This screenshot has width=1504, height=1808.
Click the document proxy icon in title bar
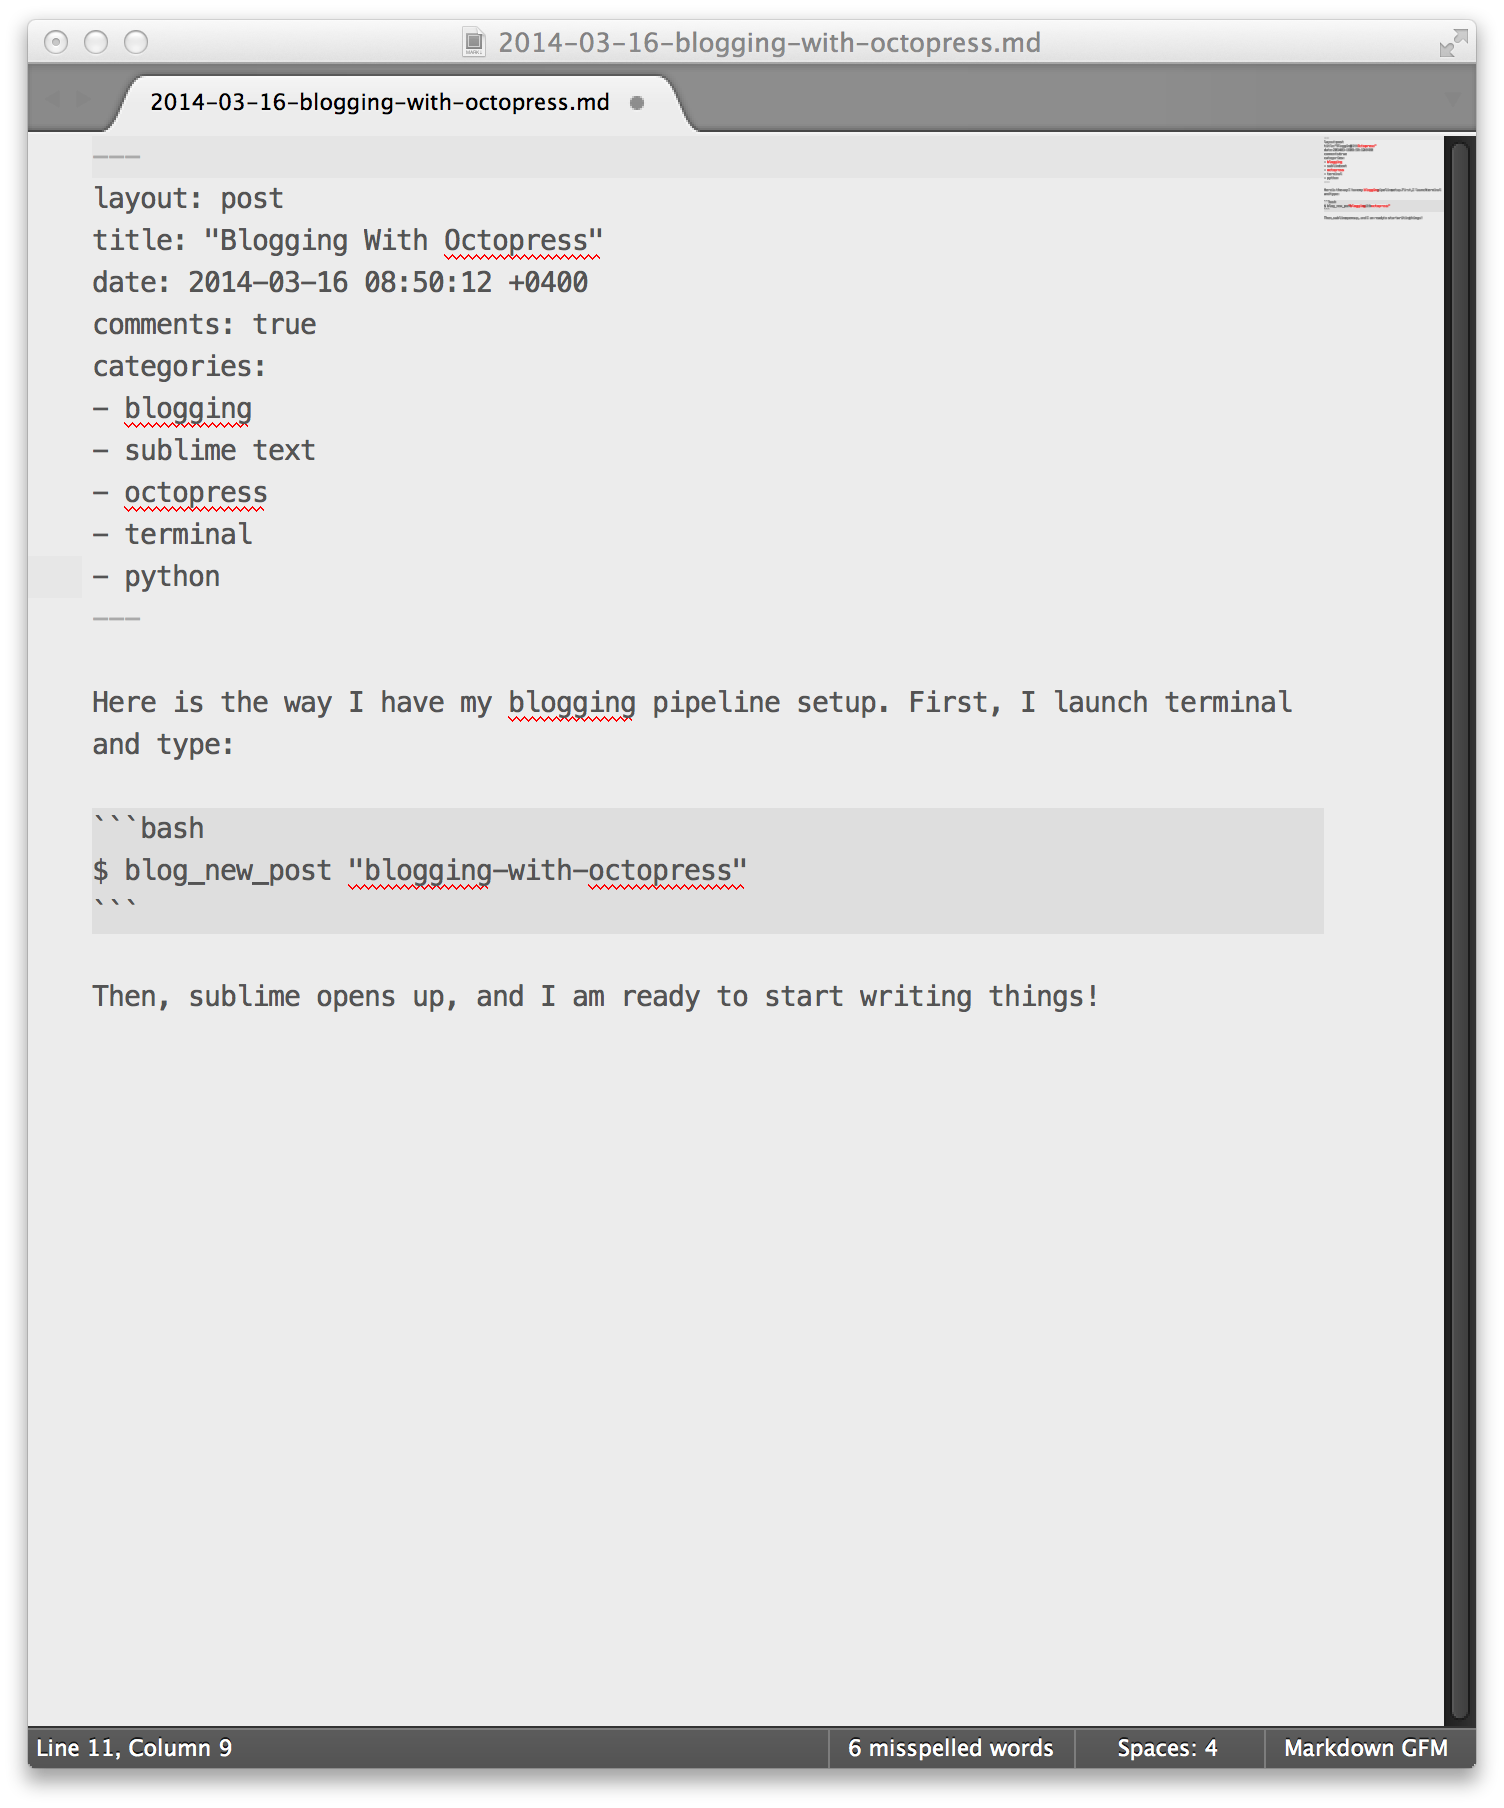[474, 42]
